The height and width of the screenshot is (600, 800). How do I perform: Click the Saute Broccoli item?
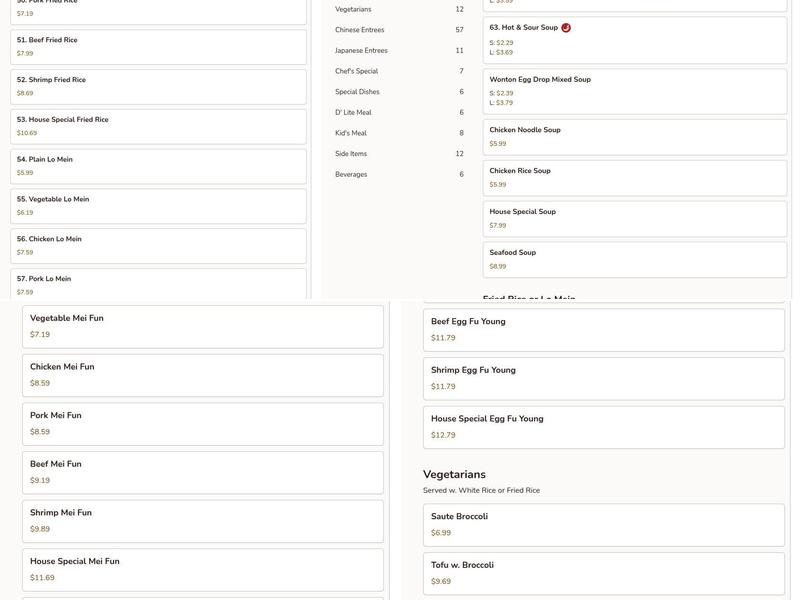[x=603, y=524]
